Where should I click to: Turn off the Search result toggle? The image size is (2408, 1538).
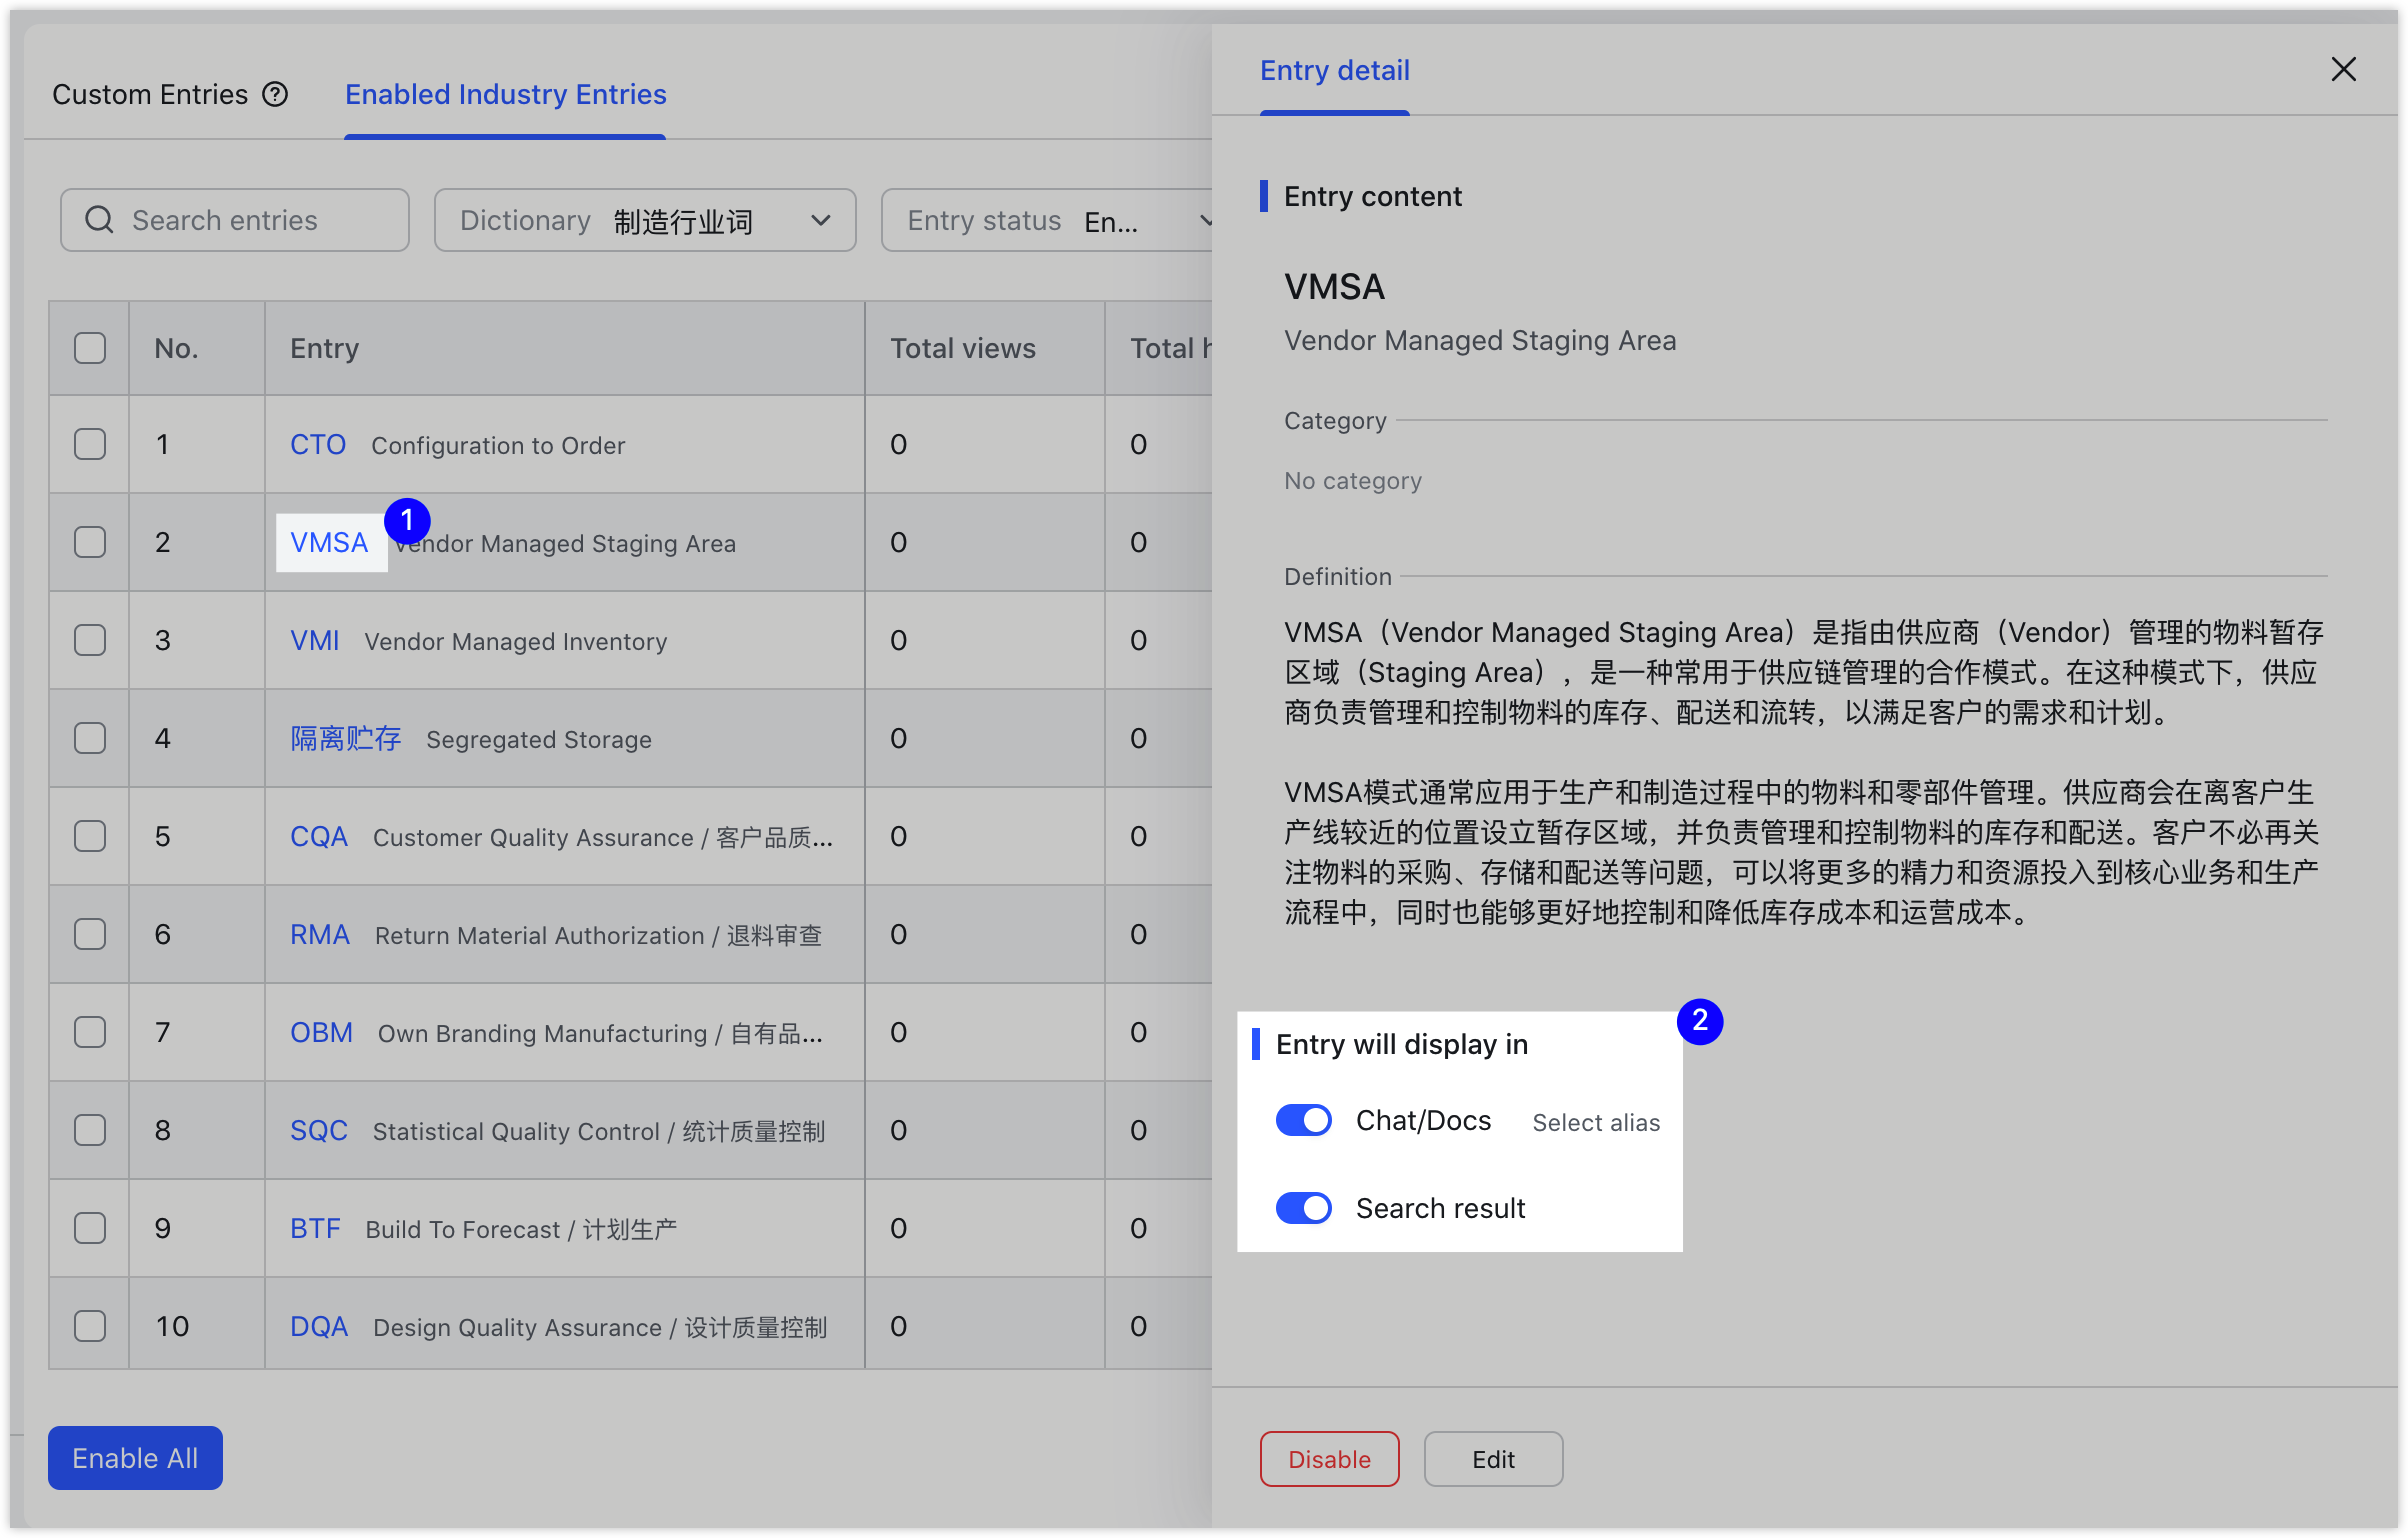point(1303,1208)
